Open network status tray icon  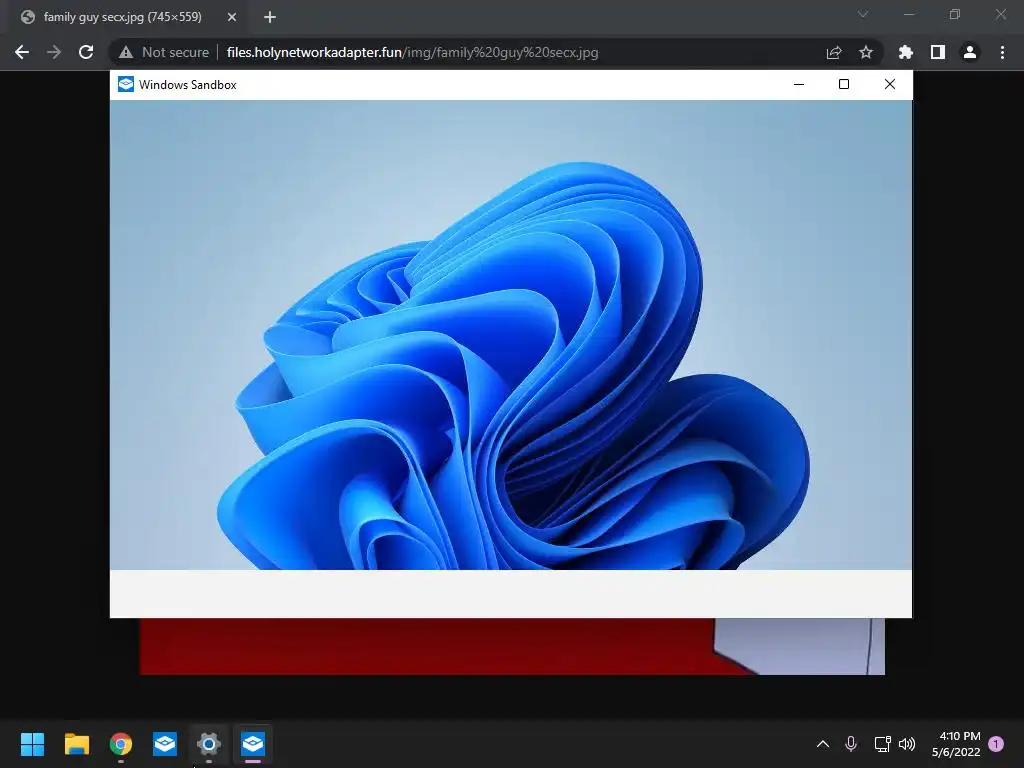882,744
